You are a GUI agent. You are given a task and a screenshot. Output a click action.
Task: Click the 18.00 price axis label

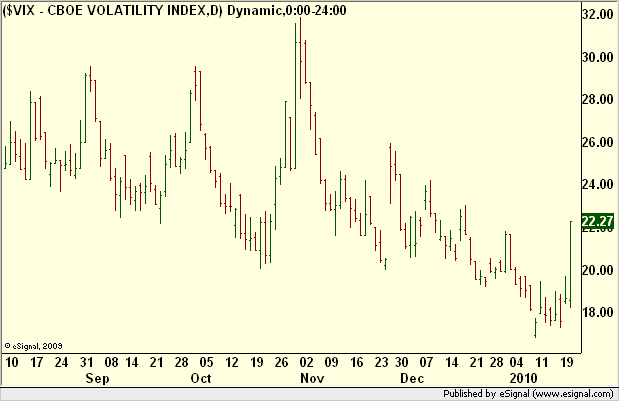pos(598,313)
